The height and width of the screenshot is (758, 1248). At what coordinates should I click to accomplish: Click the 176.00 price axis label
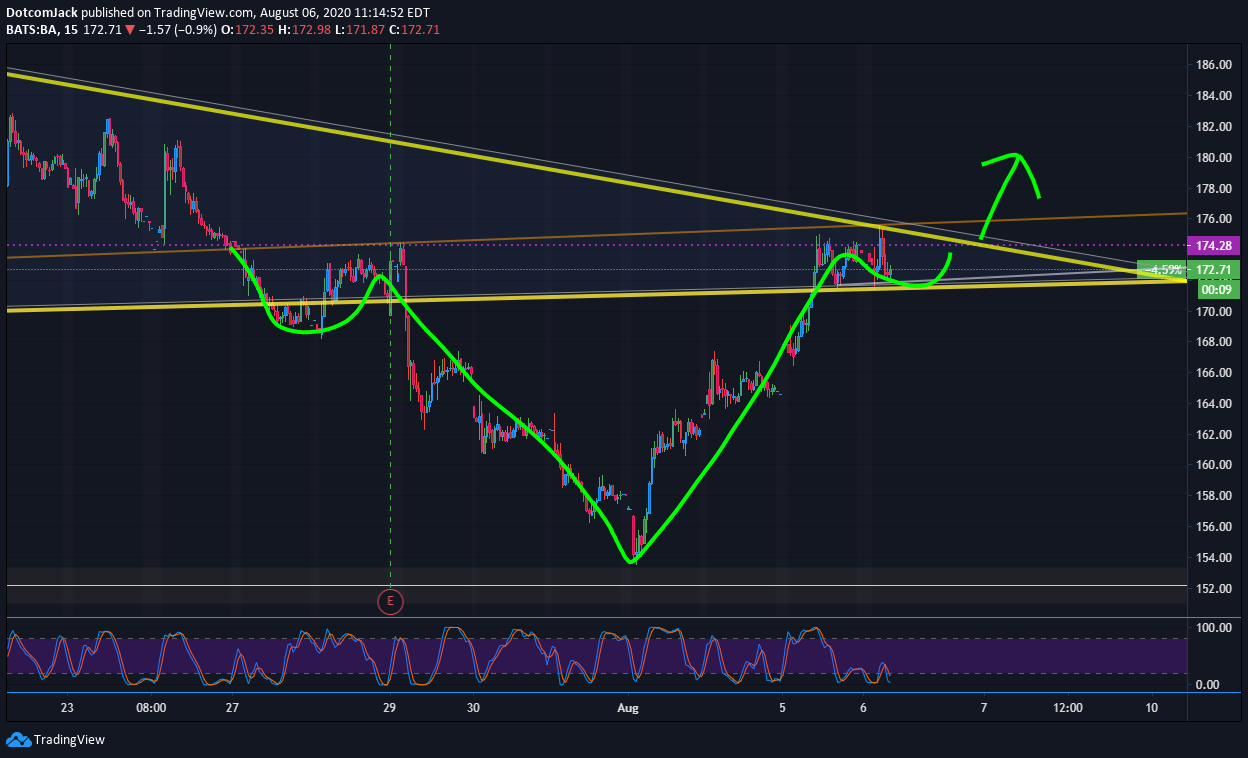(x=1213, y=219)
